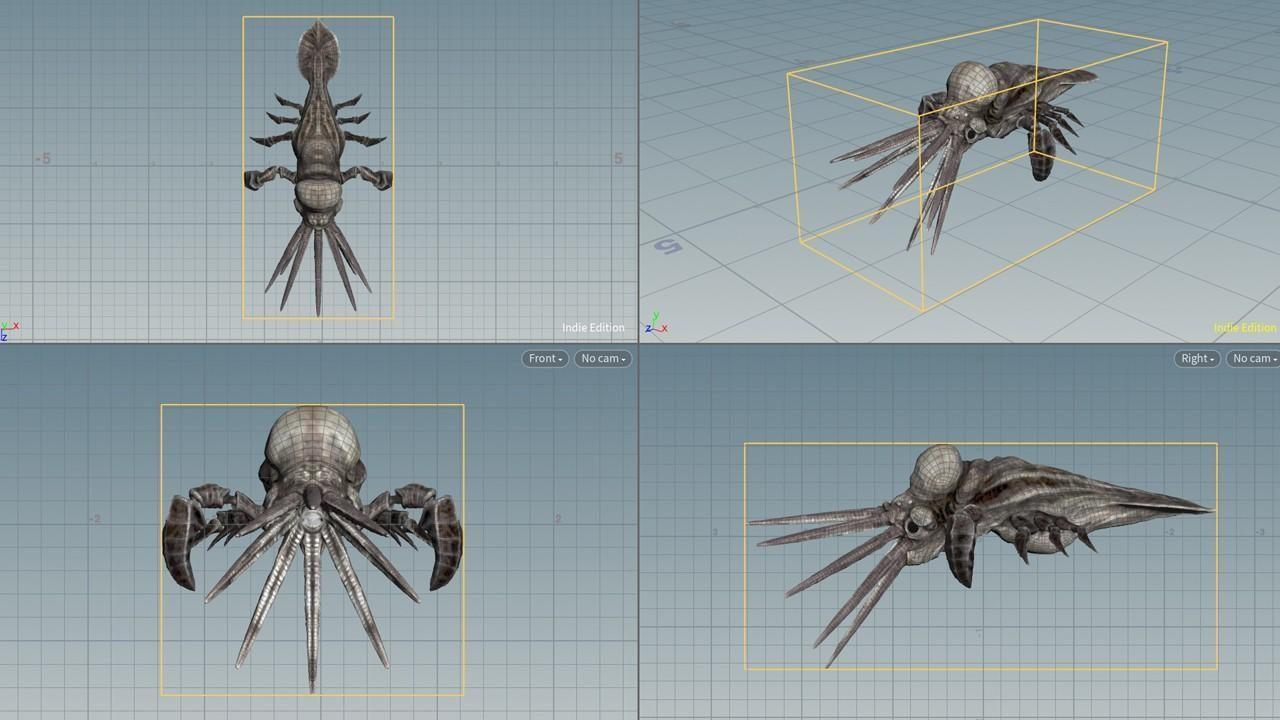Click the white Indie Edition label
The height and width of the screenshot is (720, 1280).
[x=592, y=328]
